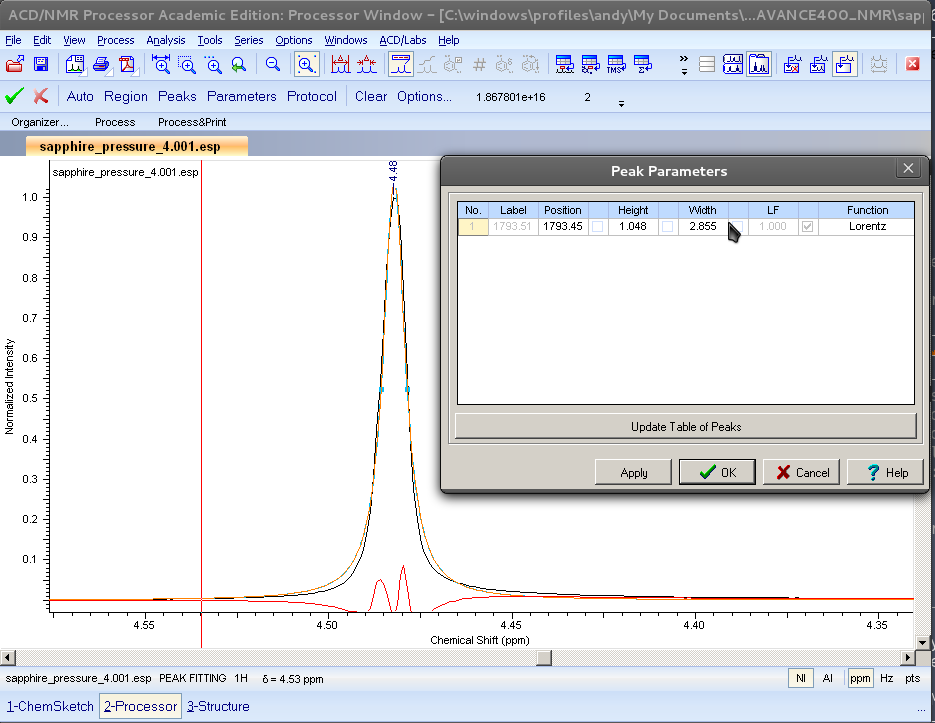Open the ACD/Labs menu
The width and height of the screenshot is (935, 723).
[403, 40]
